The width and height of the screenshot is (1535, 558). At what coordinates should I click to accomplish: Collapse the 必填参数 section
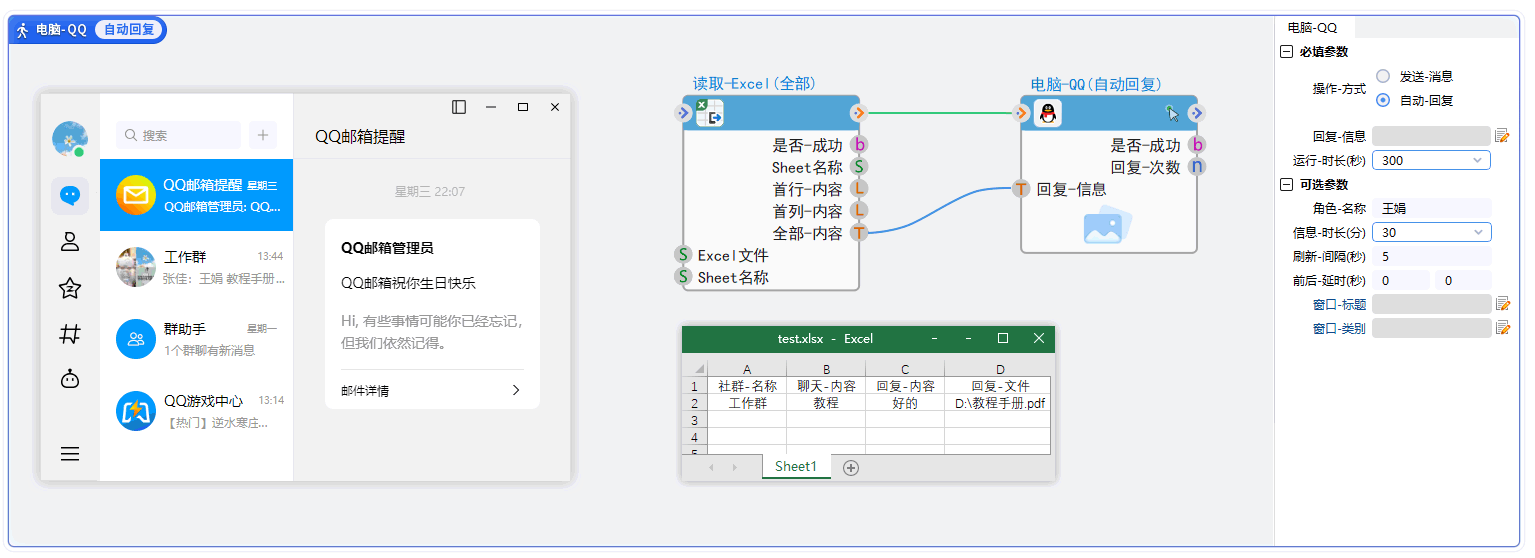click(x=1286, y=52)
